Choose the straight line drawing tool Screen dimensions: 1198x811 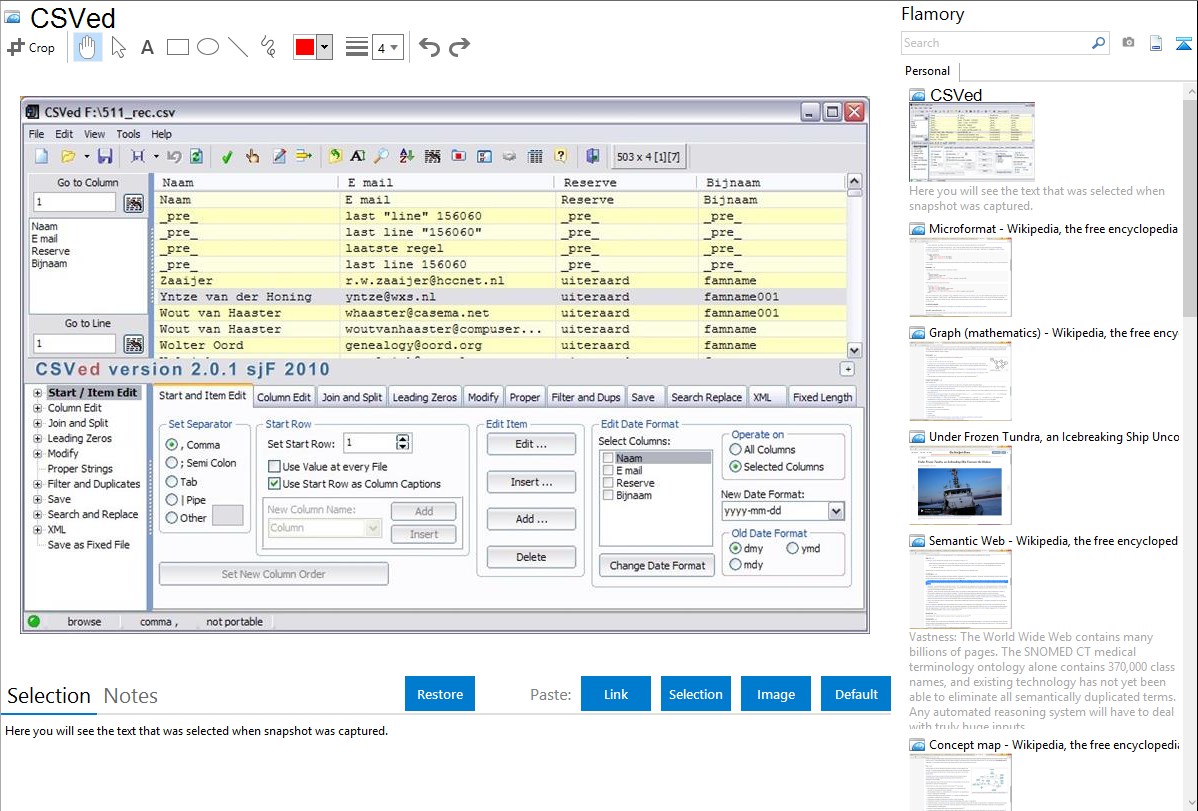[238, 47]
